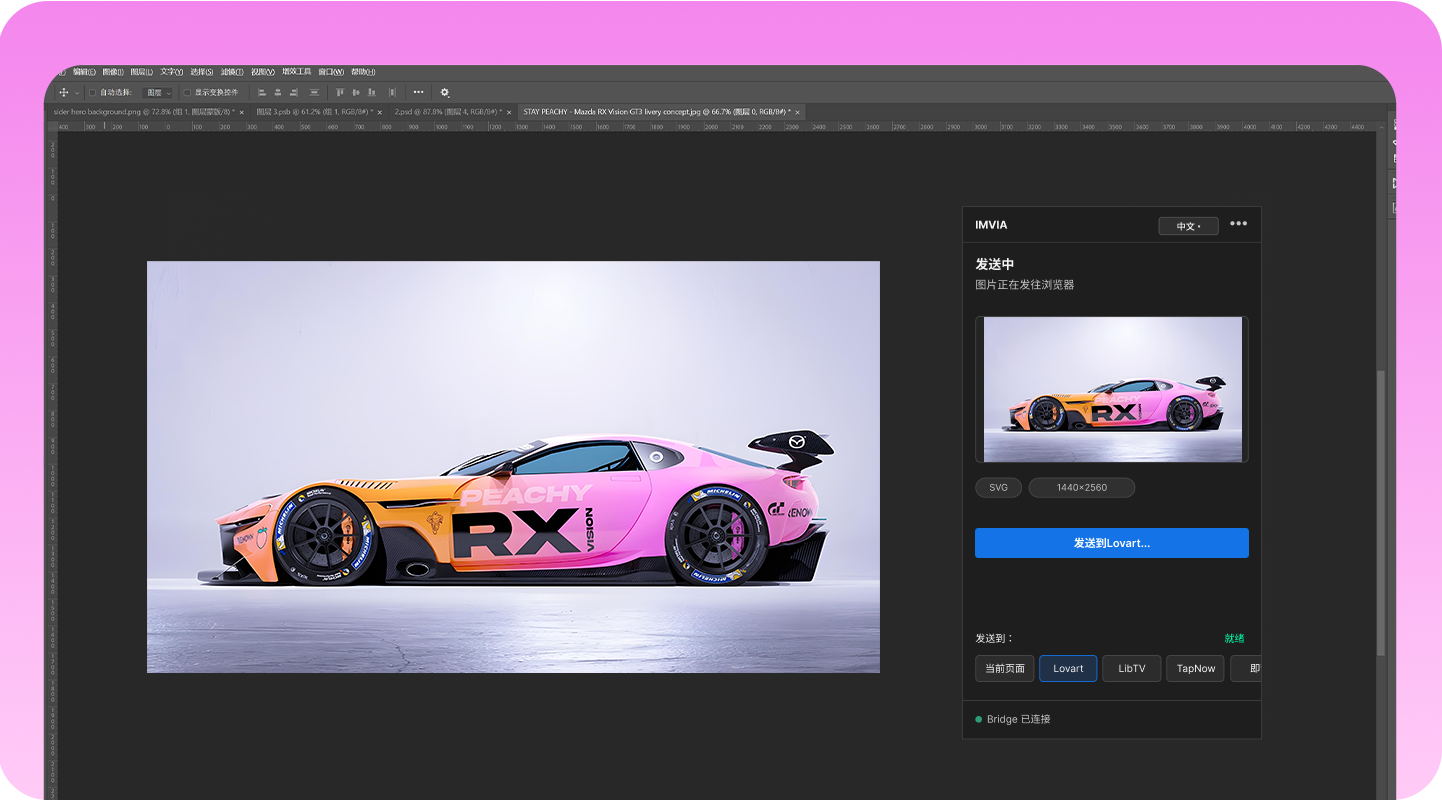1442x800 pixels.
Task: Click the SVG format pill
Action: pos(998,488)
